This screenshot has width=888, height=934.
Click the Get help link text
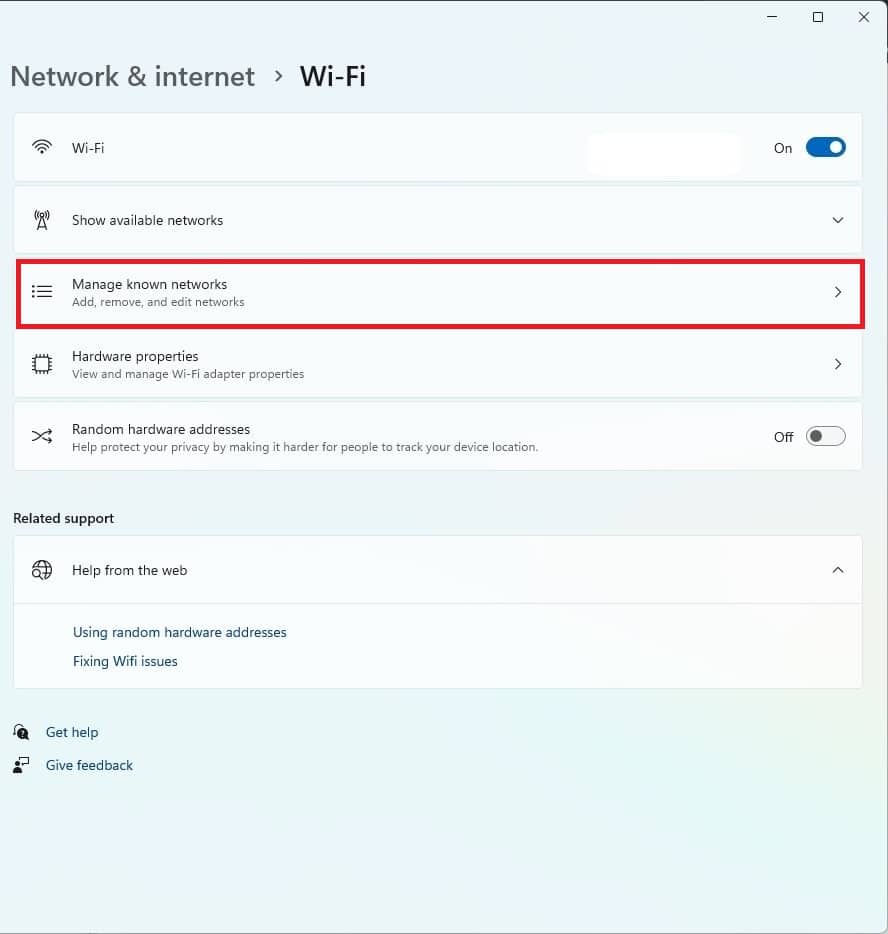[72, 732]
